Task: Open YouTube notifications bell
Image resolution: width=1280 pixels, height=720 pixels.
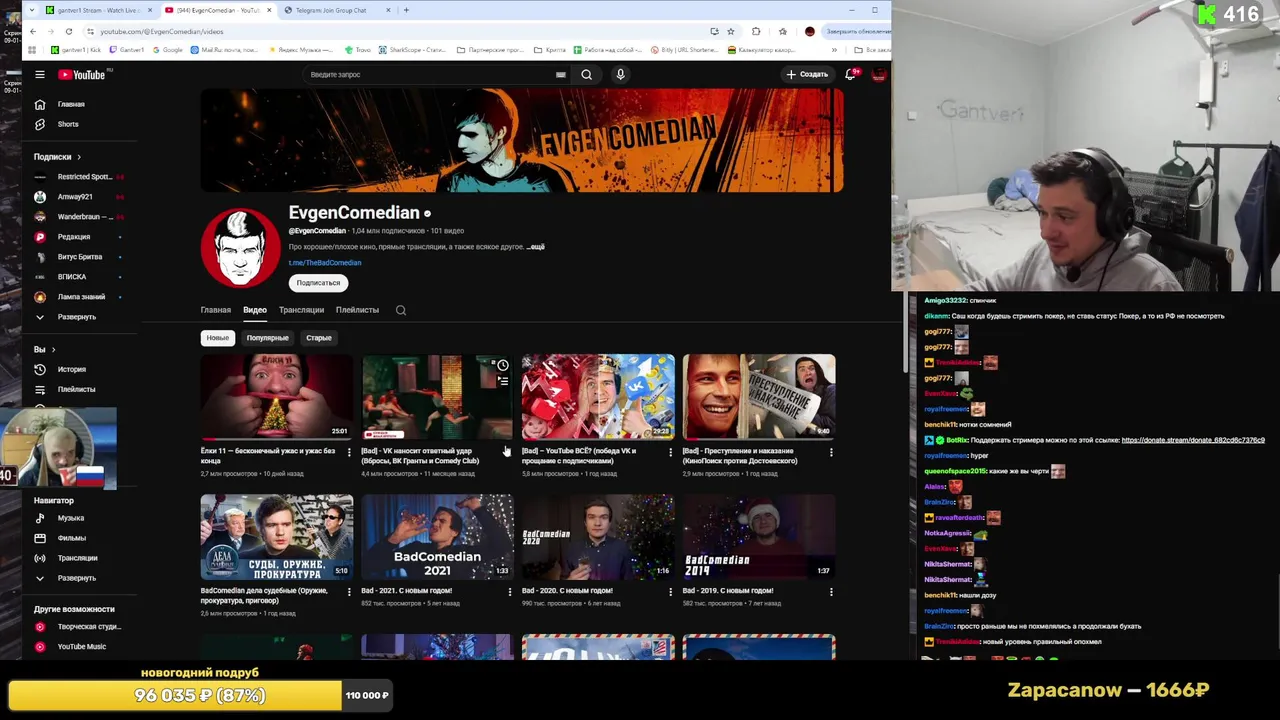Action: [x=850, y=74]
